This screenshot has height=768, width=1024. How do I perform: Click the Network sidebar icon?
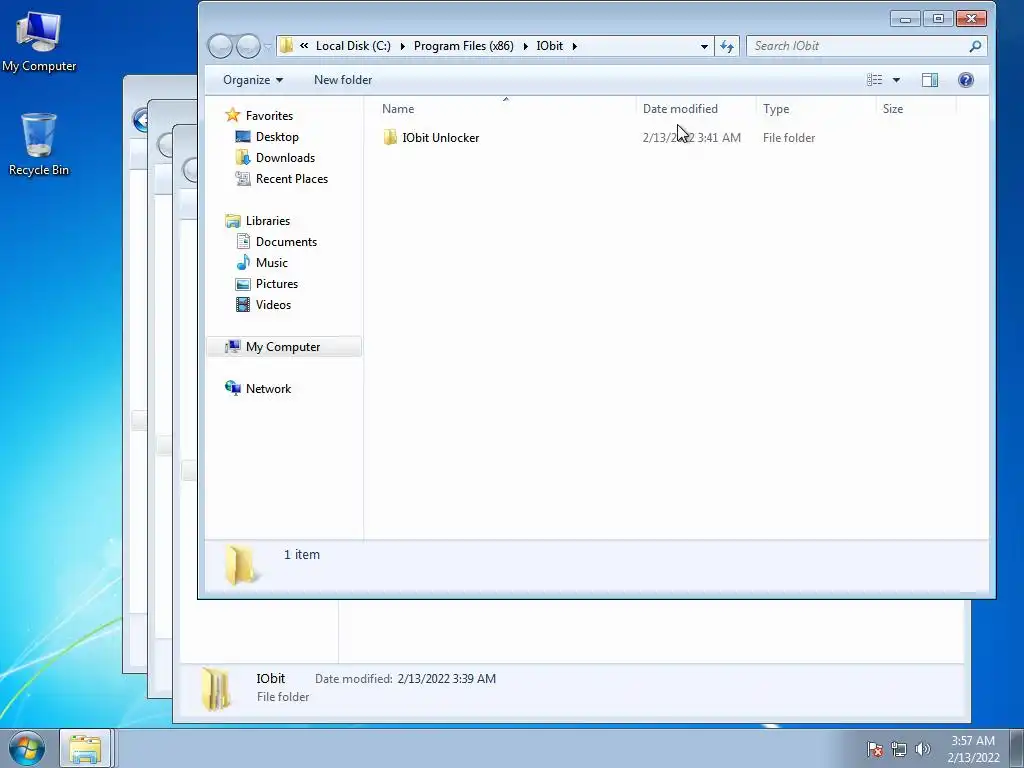[232, 389]
